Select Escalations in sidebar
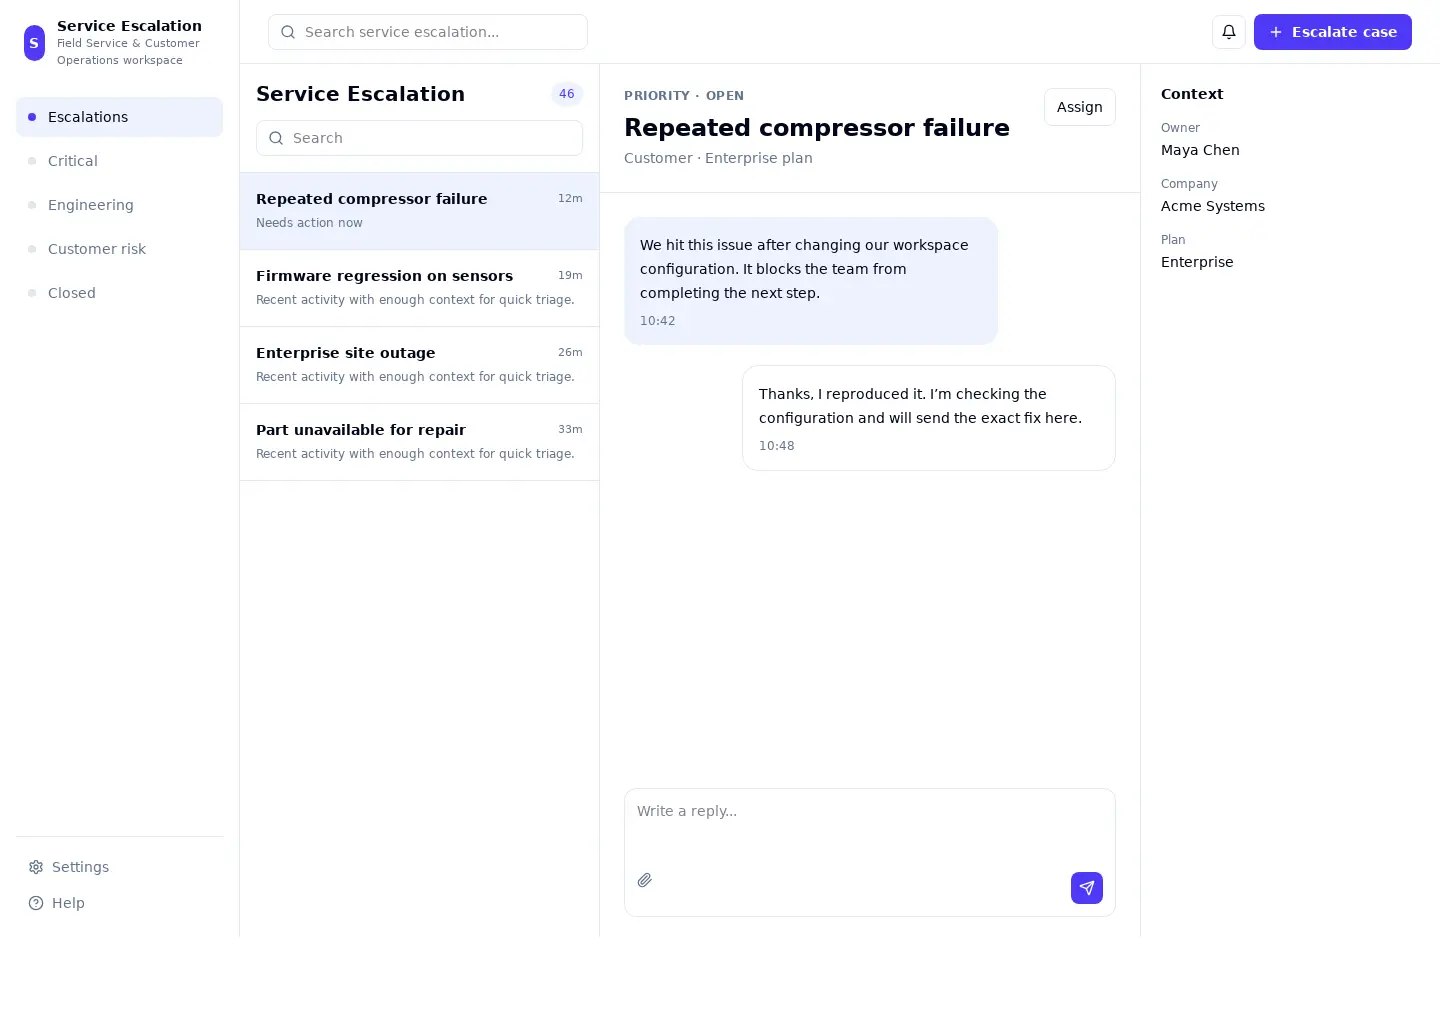The width and height of the screenshot is (1440, 1024). 119,117
